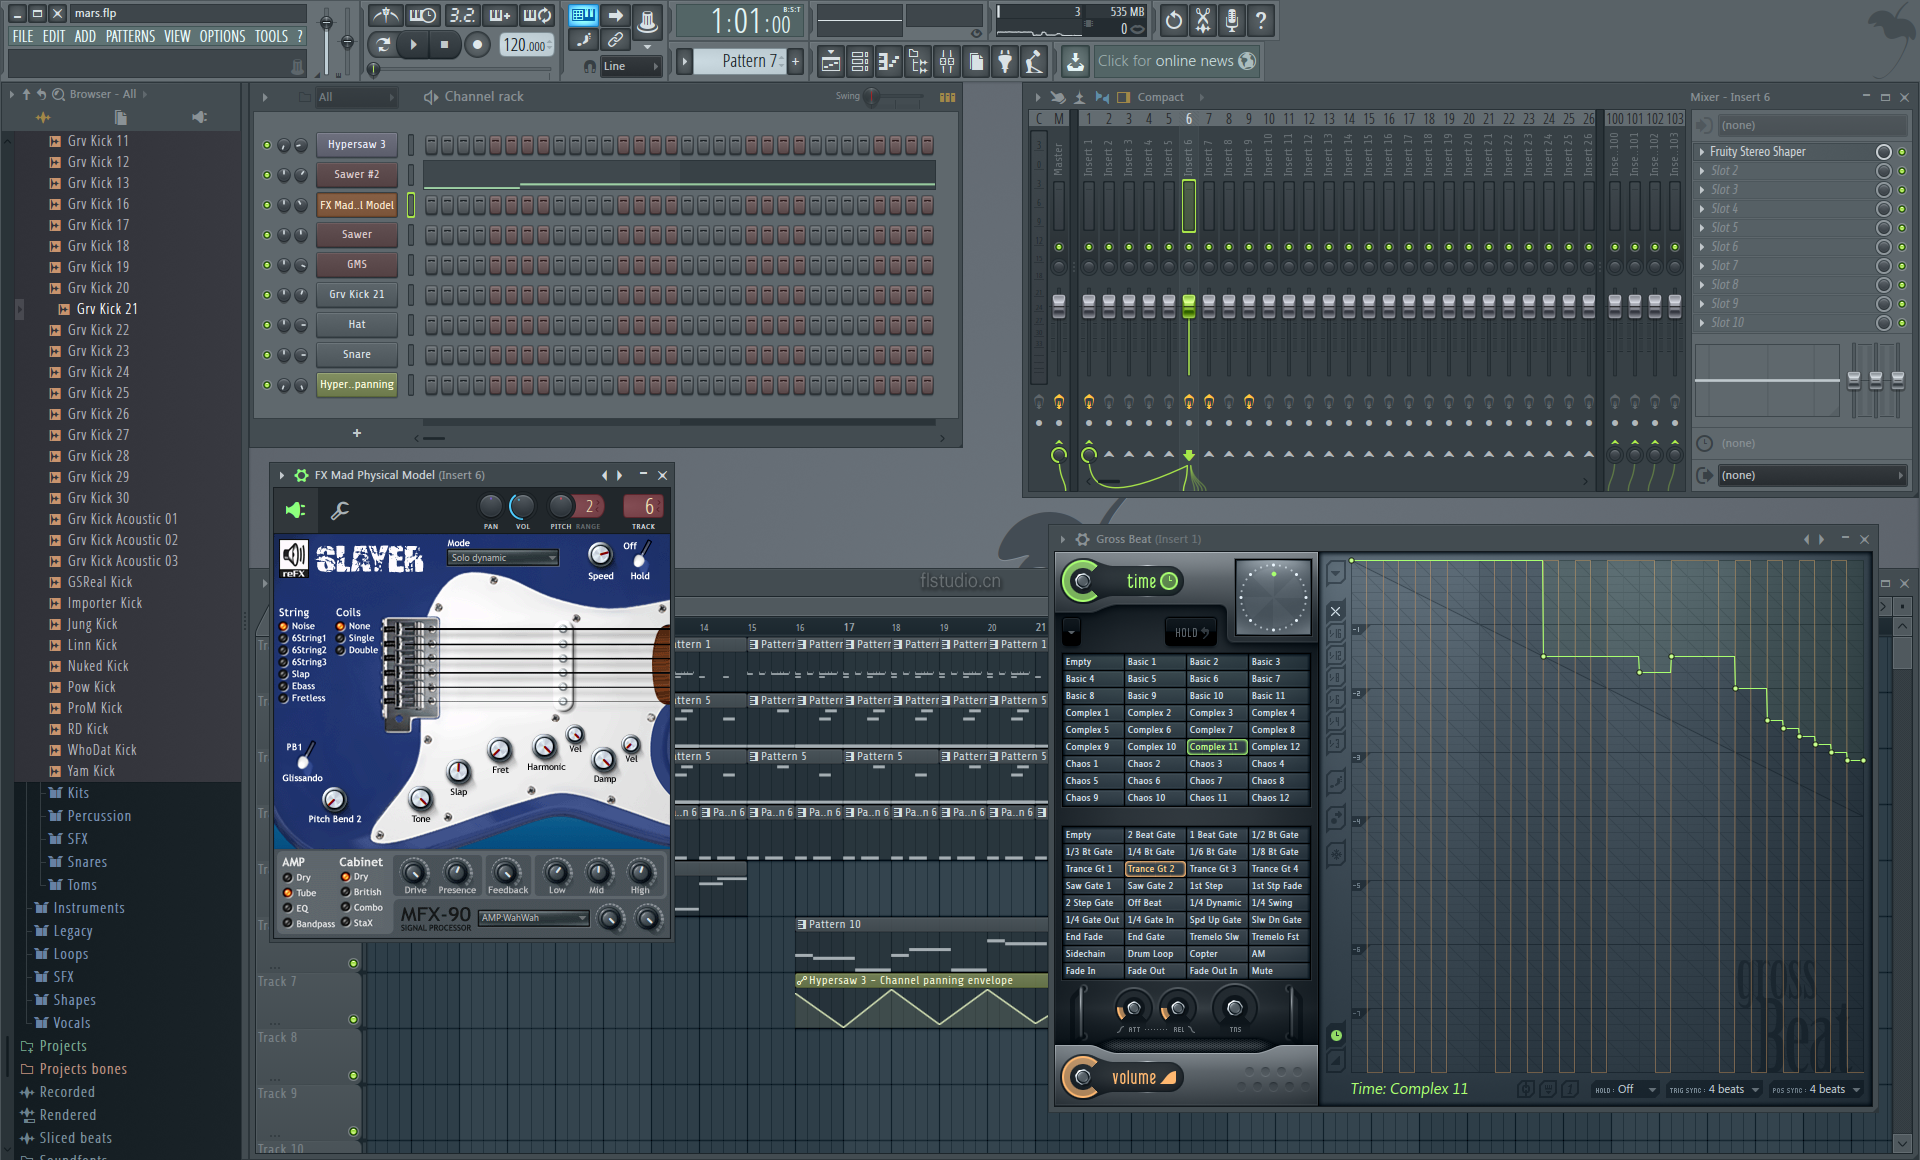Toggle the Sawer #2 channel mute light
The image size is (1920, 1160).
(x=267, y=175)
